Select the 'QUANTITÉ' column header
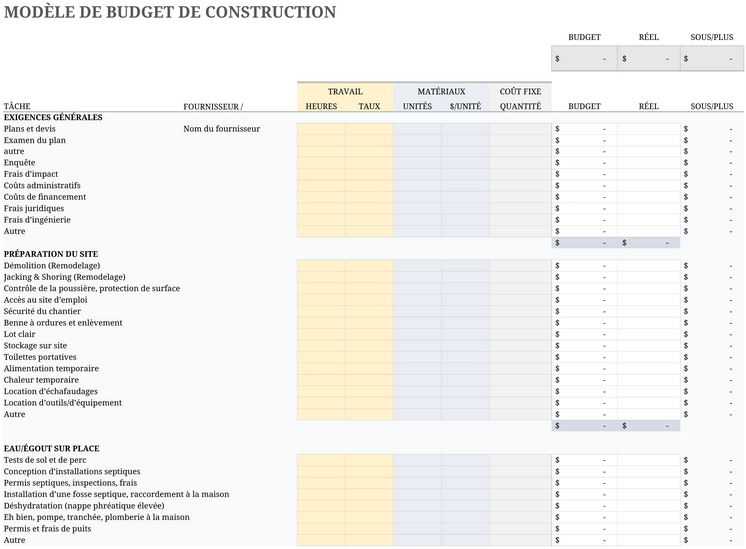 click(x=520, y=106)
